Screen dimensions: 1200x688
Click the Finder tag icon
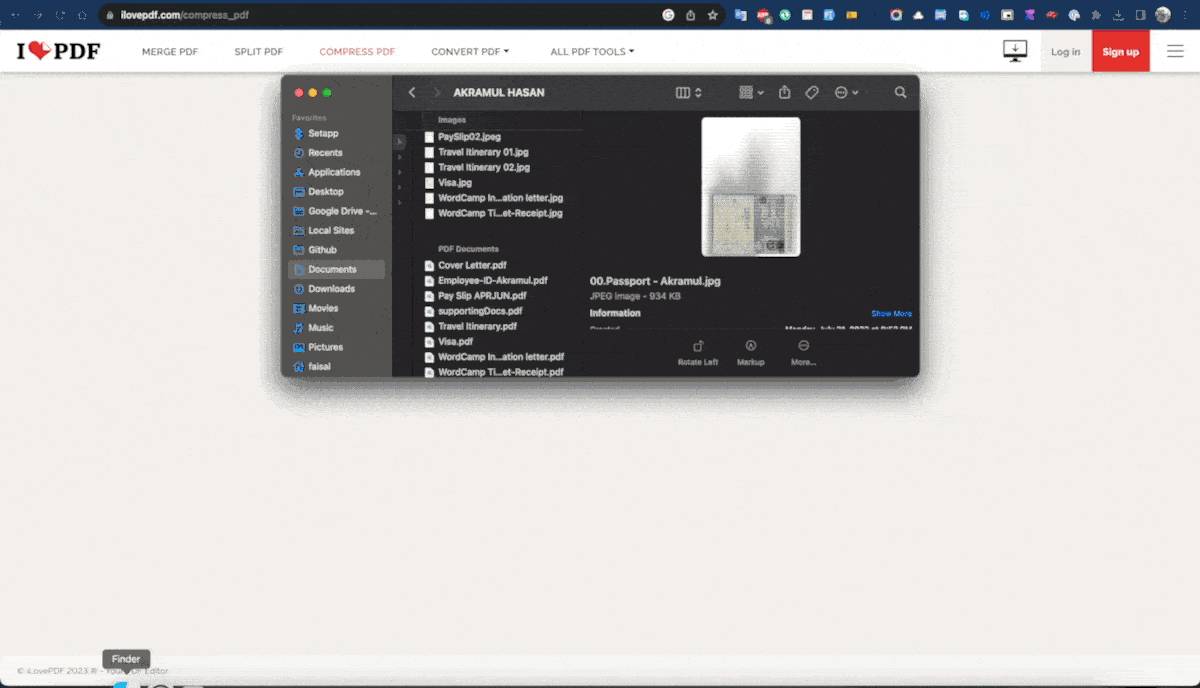(812, 93)
